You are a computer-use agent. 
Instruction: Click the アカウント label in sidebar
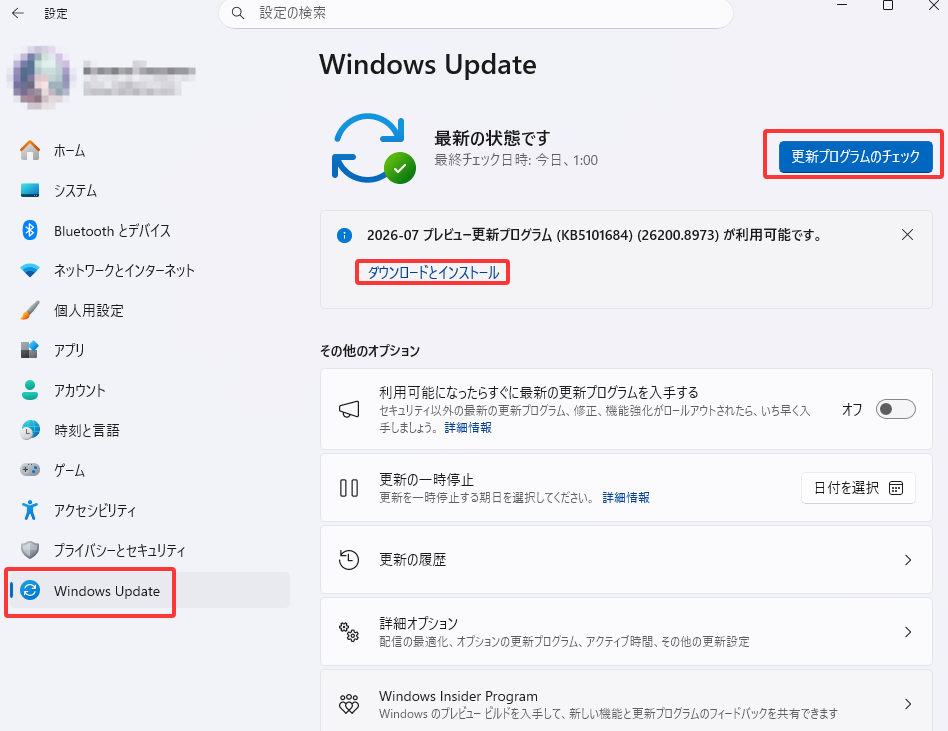[80, 391]
